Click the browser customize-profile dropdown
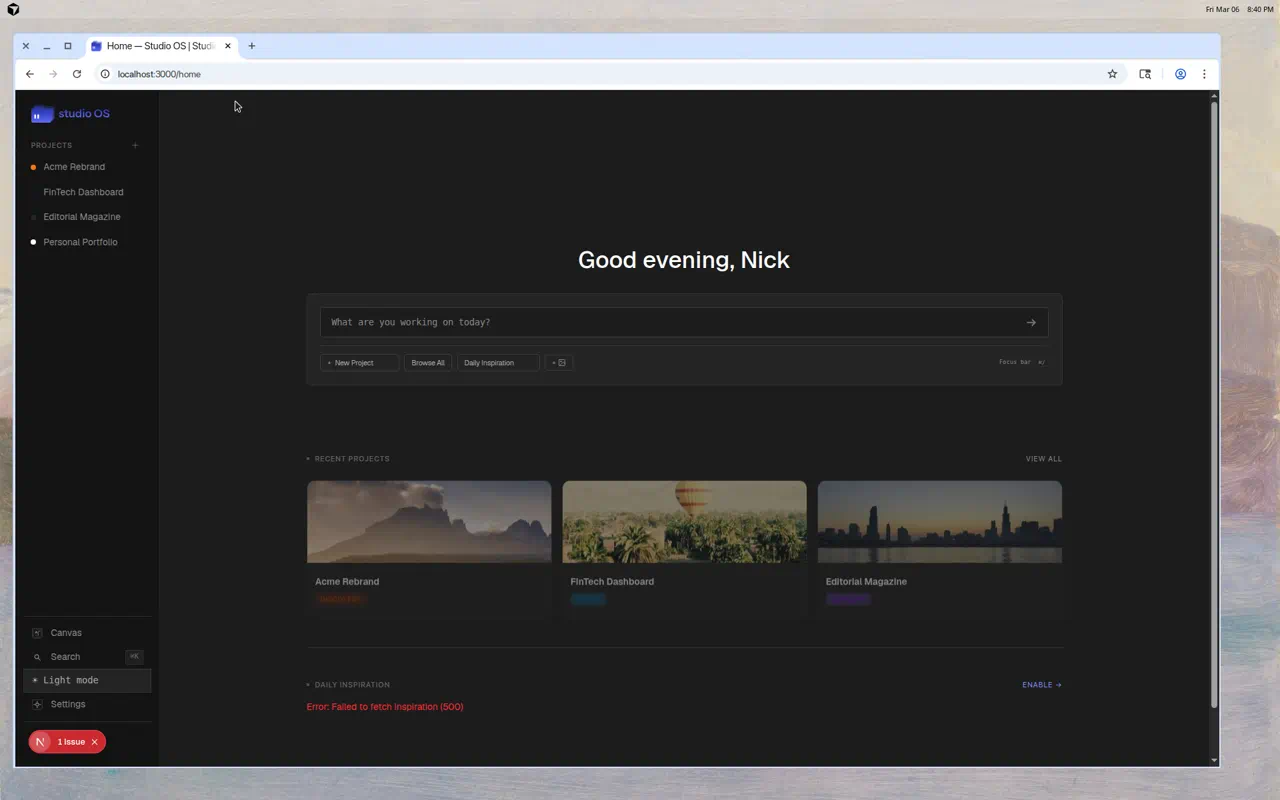The image size is (1280, 800). (1180, 73)
